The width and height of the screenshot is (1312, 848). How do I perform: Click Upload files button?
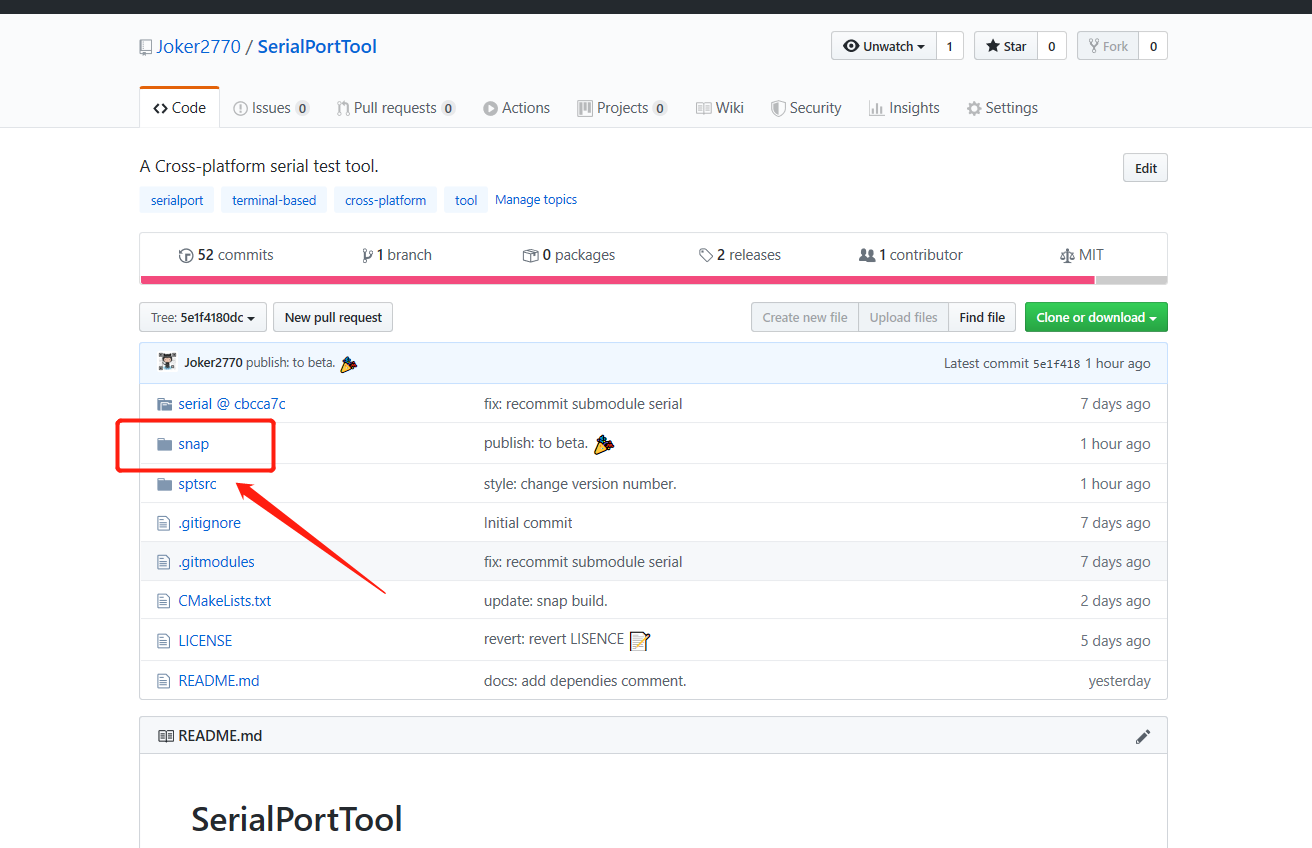pos(903,317)
